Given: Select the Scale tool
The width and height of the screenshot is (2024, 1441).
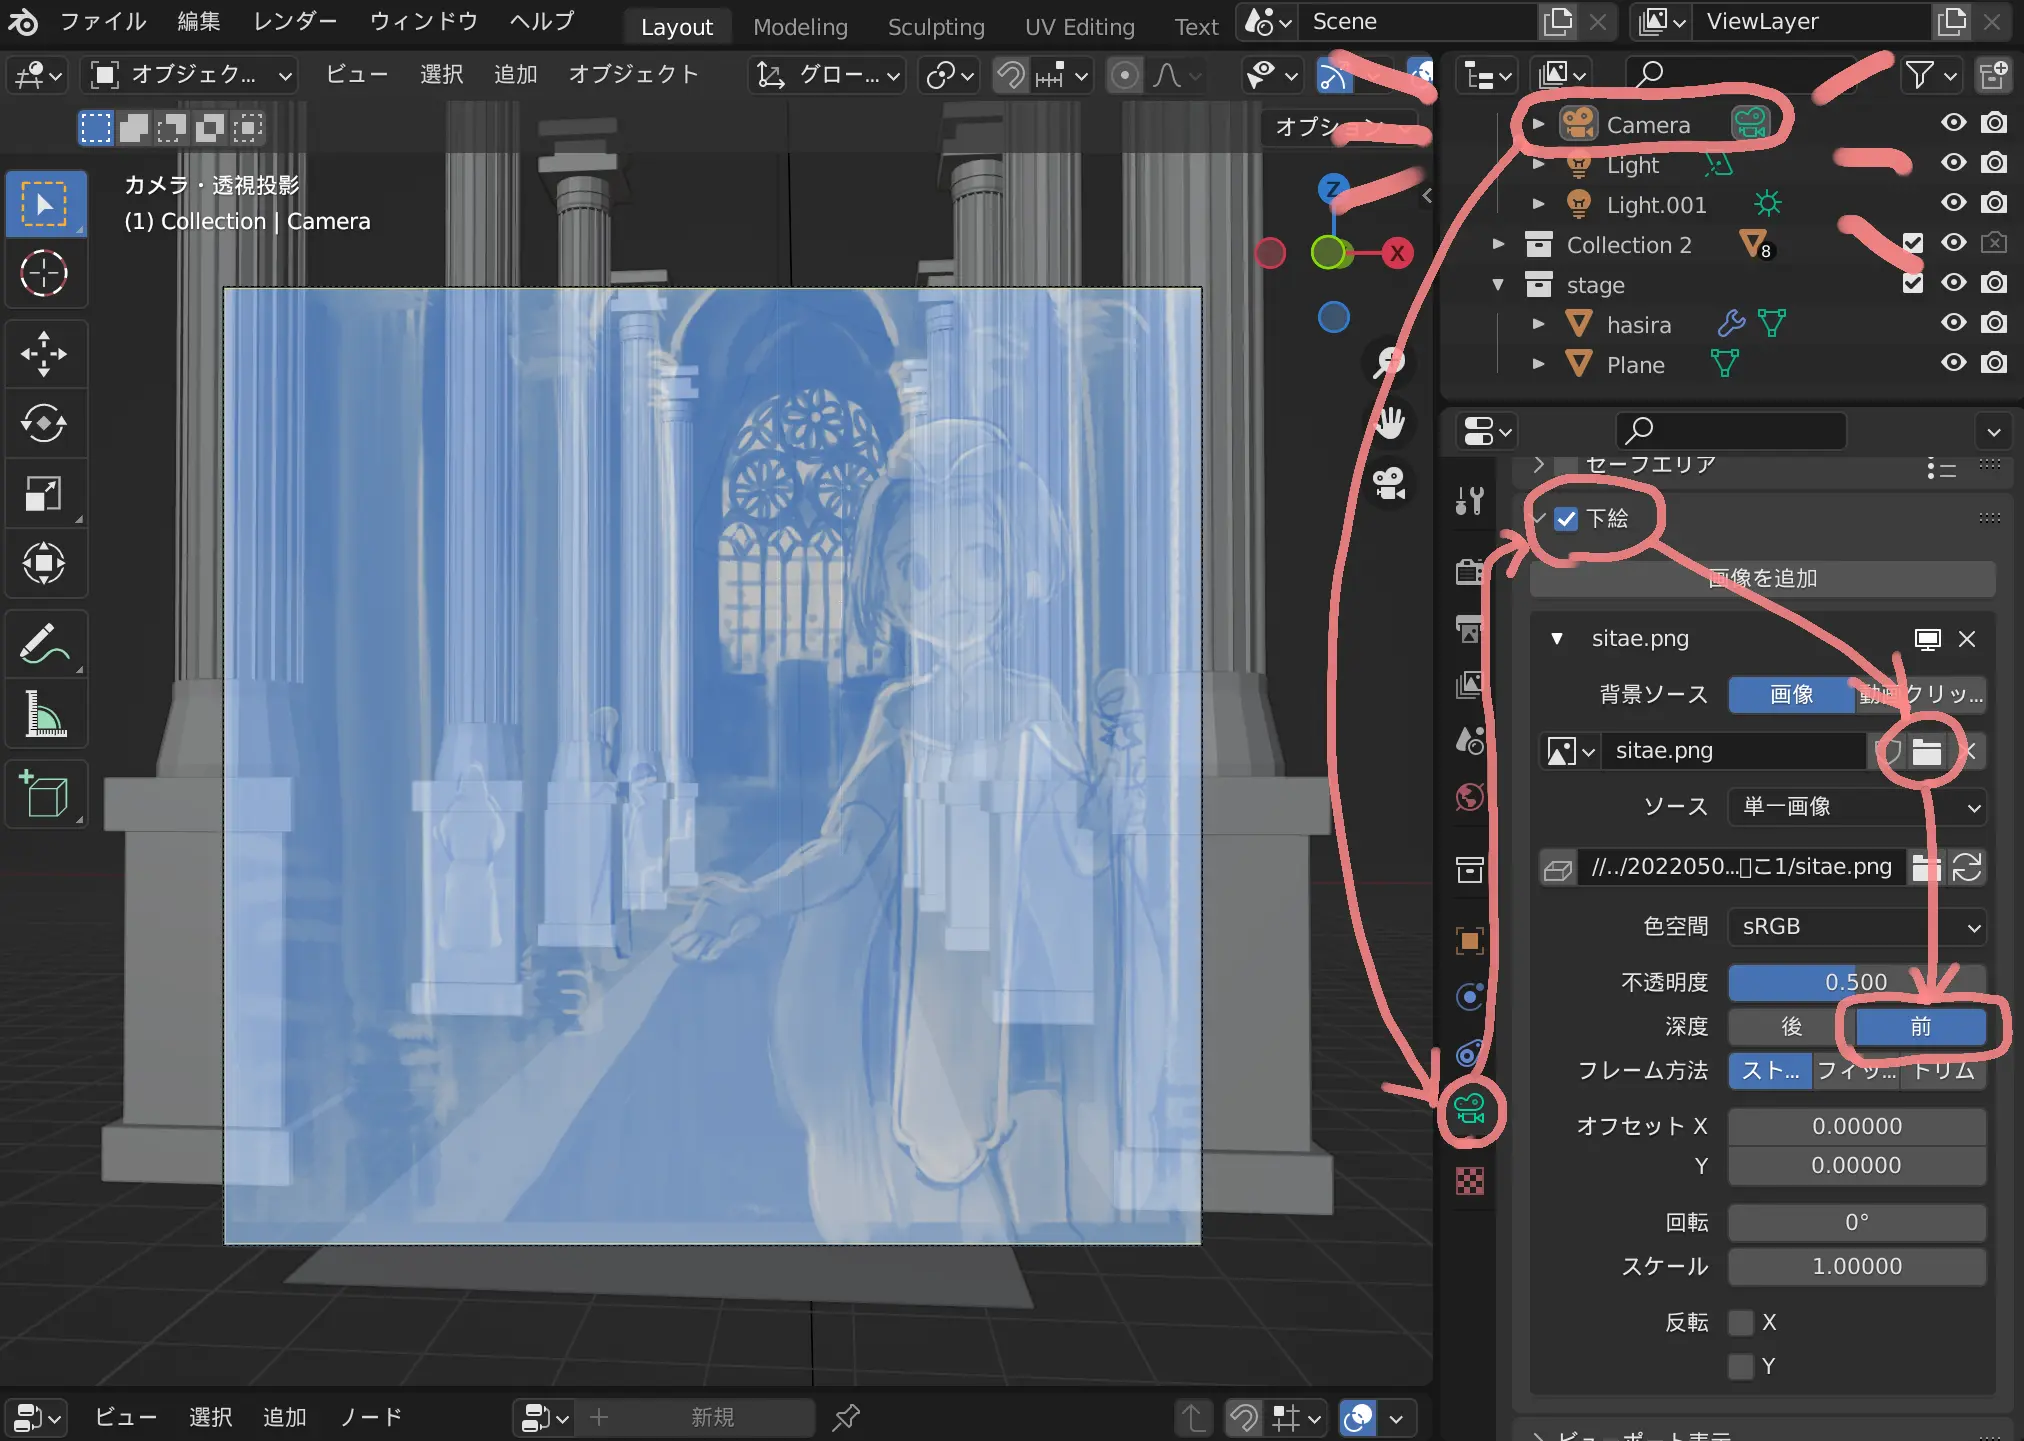Looking at the screenshot, I should [44, 493].
